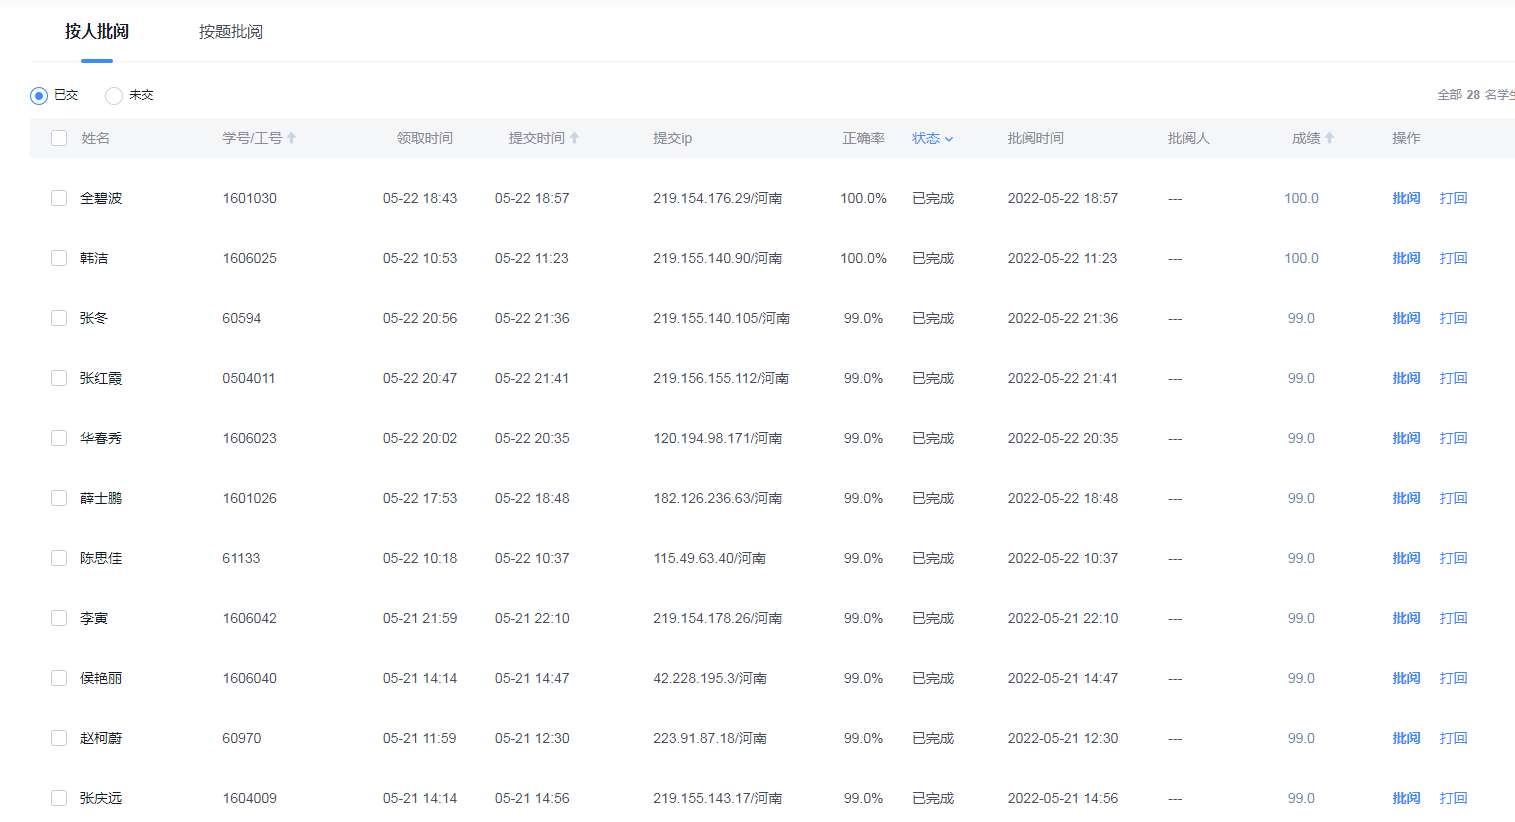Click name 薛士鹏

click(x=101, y=498)
